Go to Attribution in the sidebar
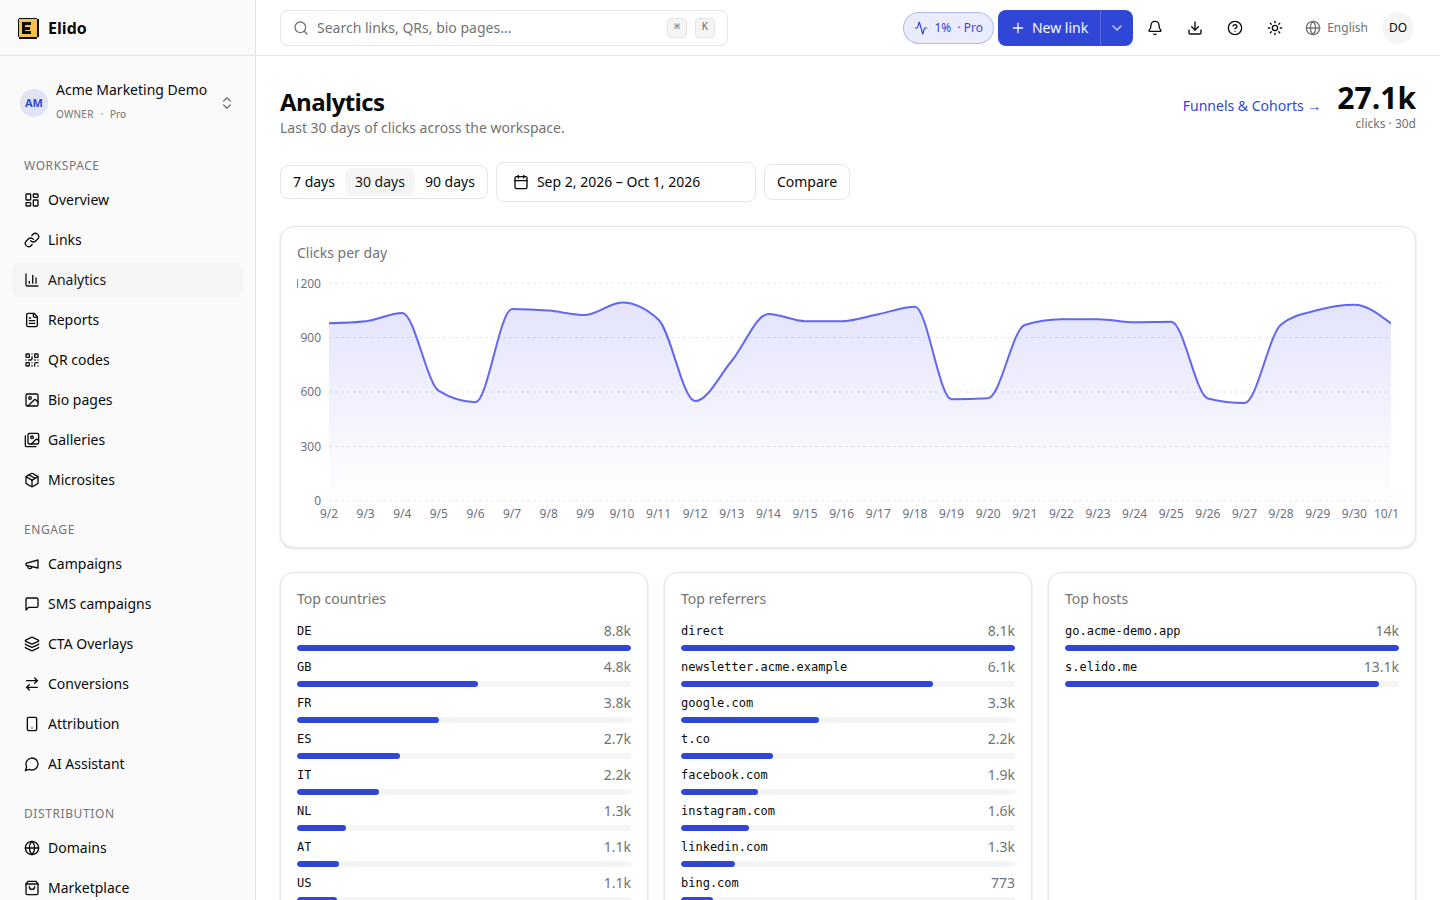The image size is (1440, 900). coord(128,724)
